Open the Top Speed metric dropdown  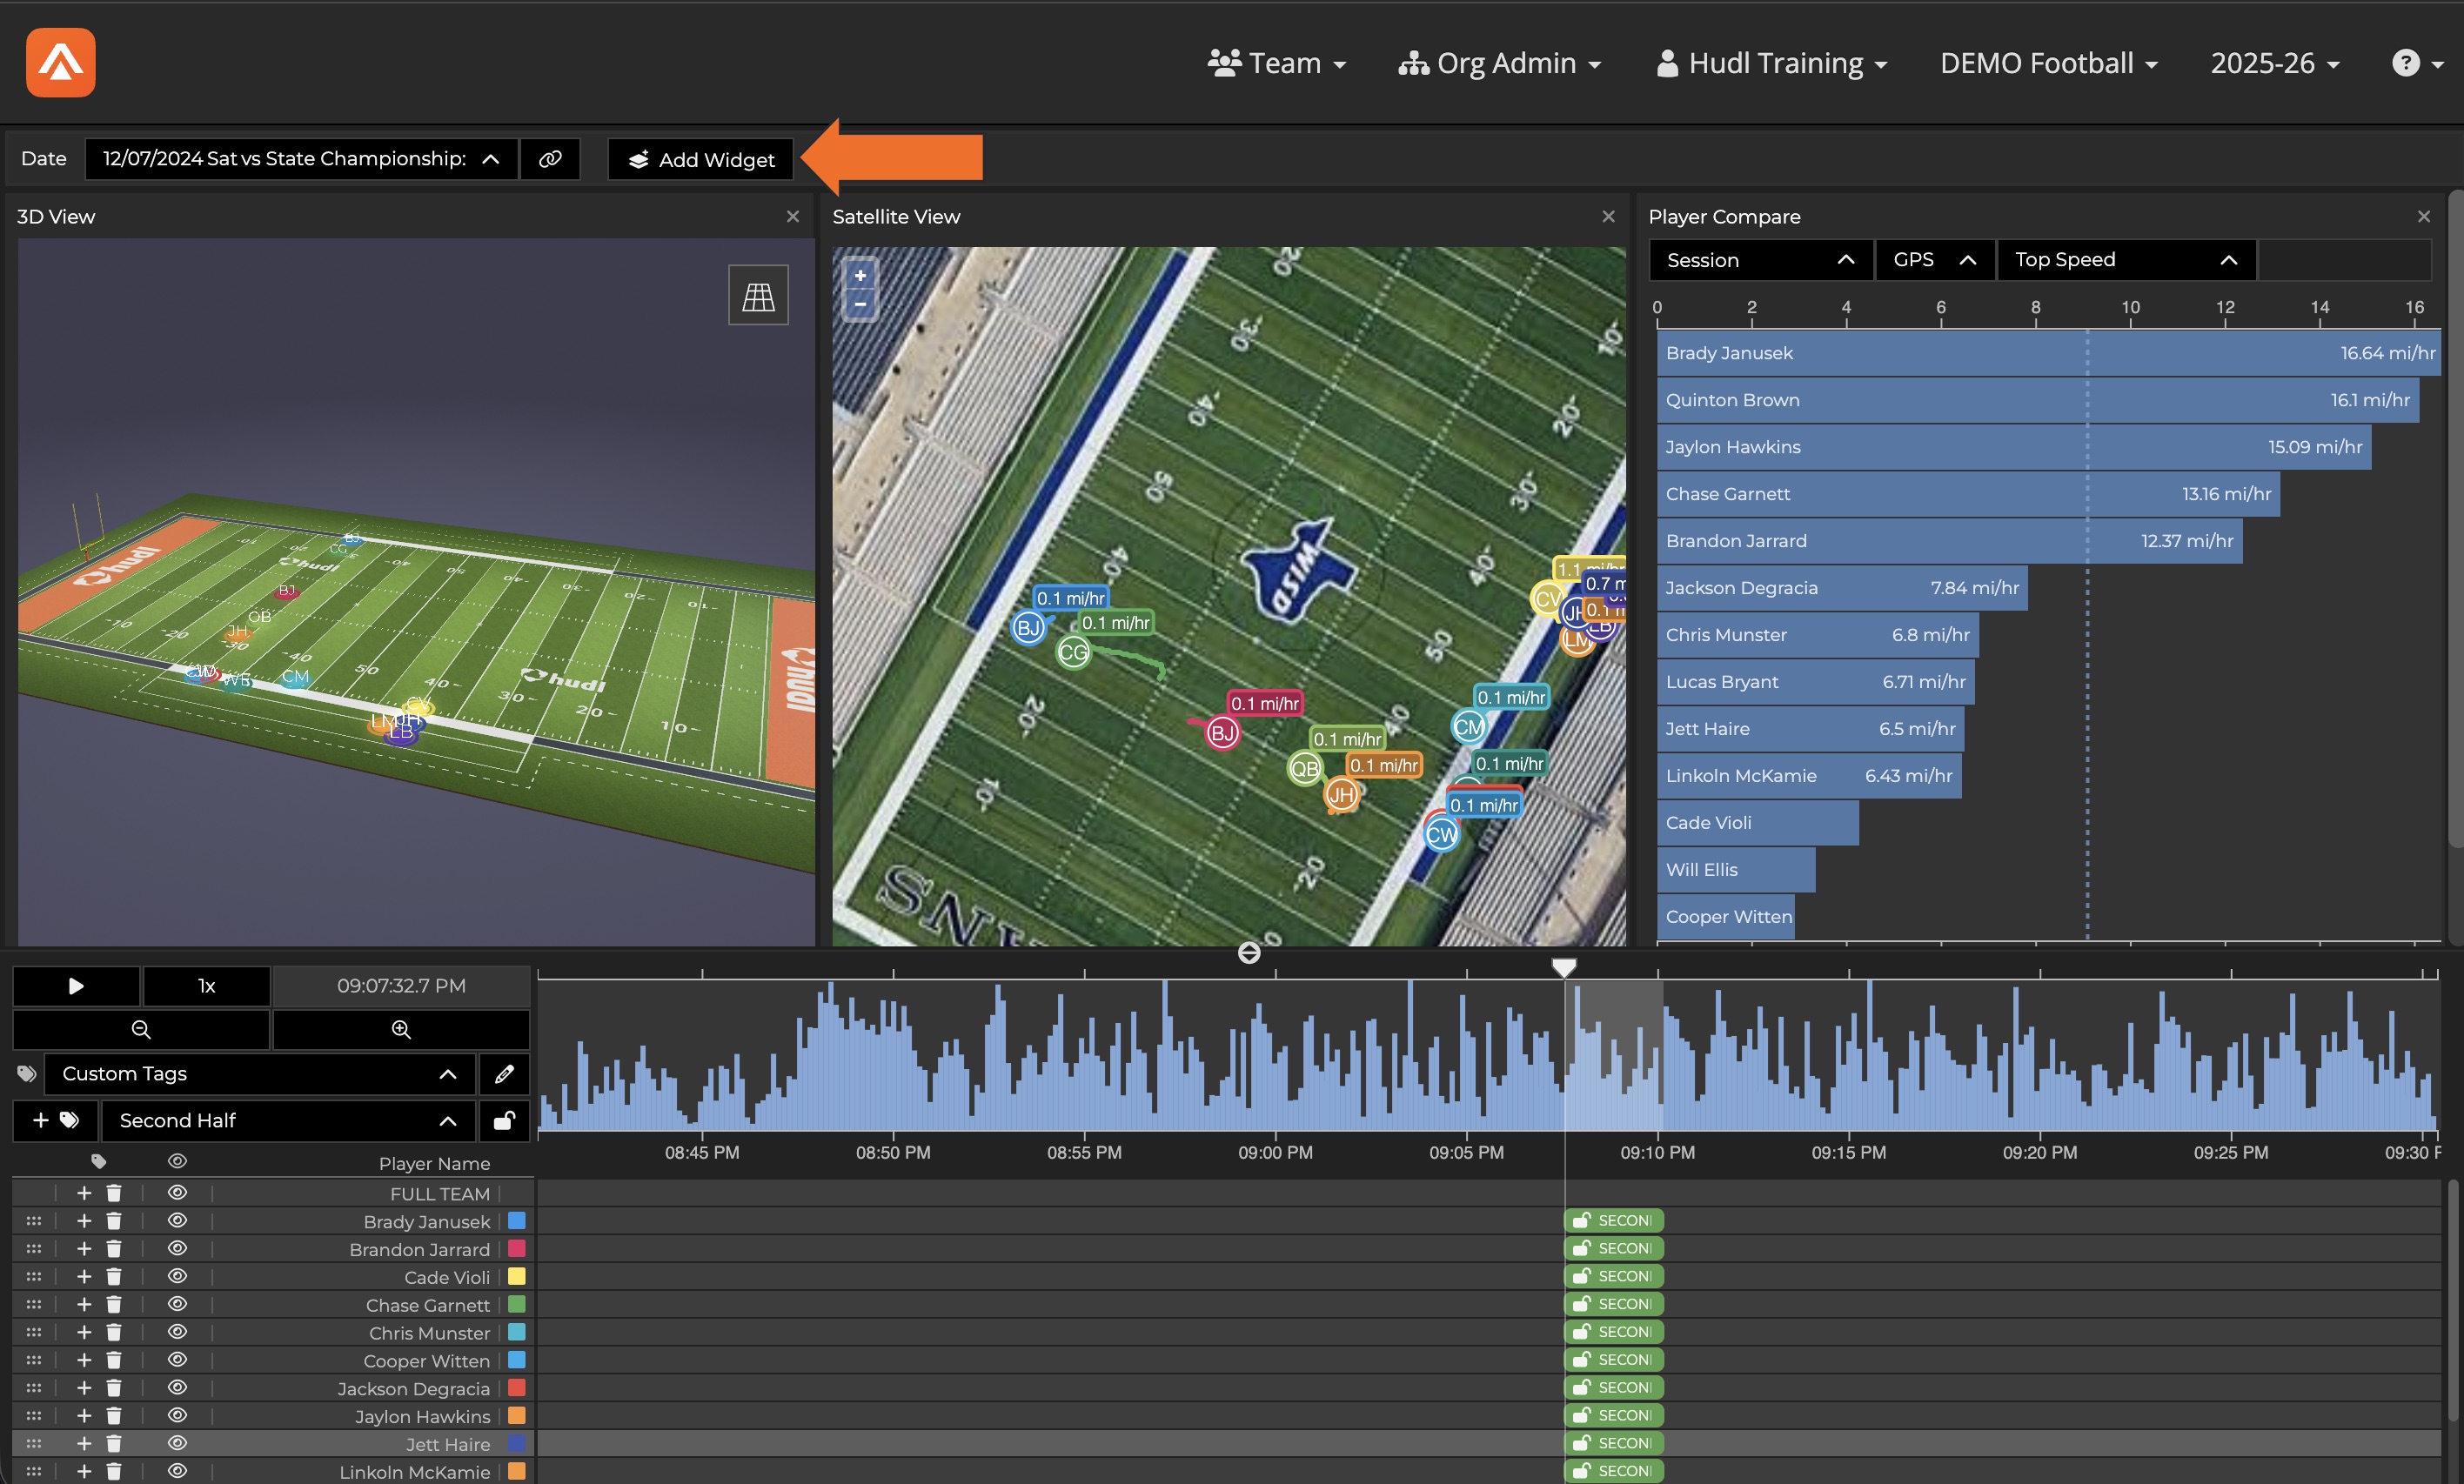(x=2126, y=260)
